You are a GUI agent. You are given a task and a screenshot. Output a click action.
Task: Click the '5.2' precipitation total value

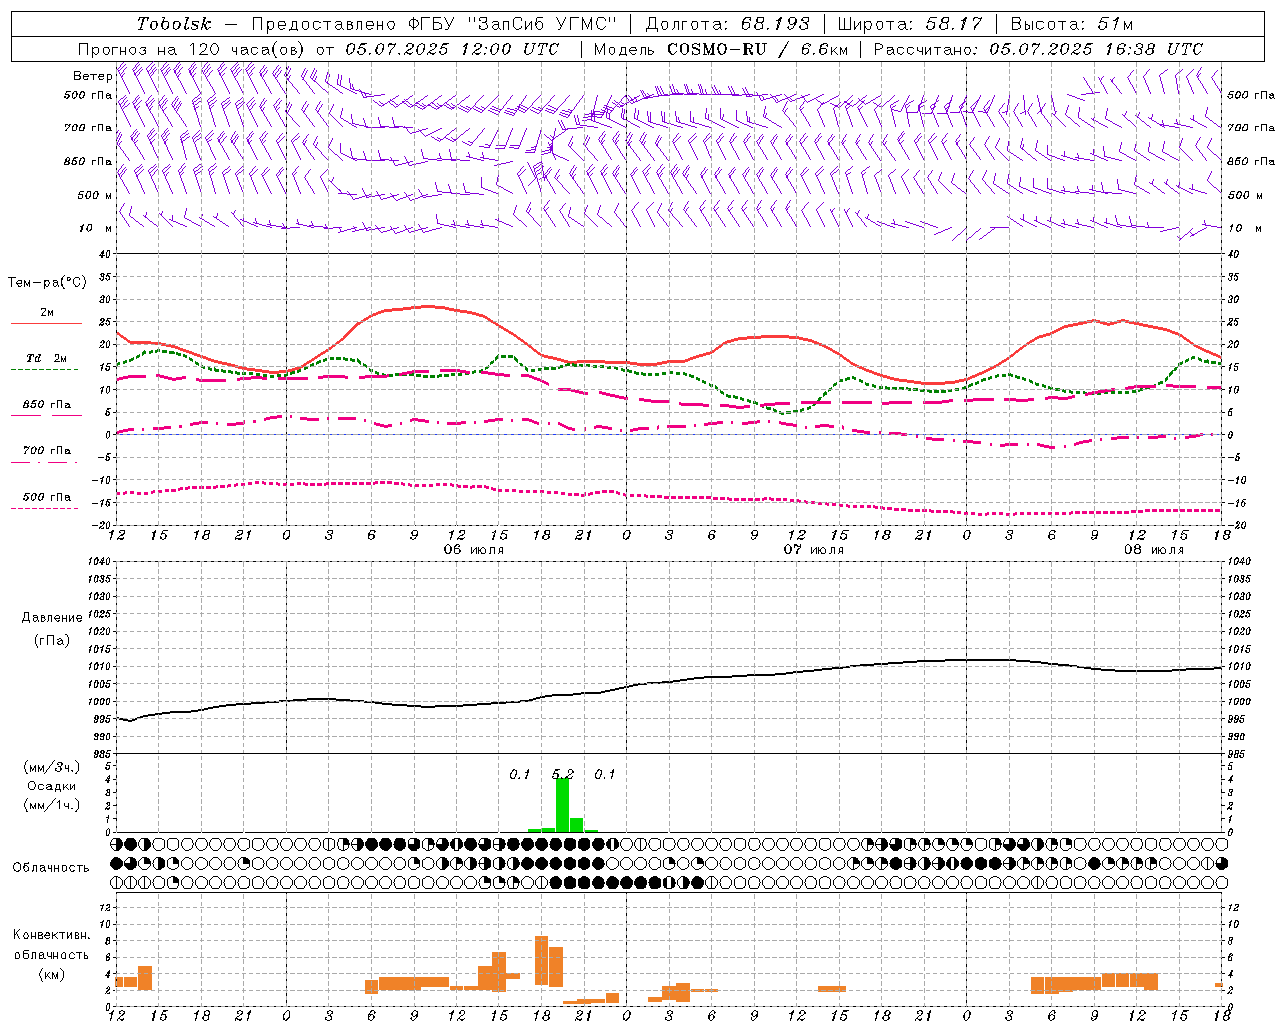[x=563, y=775]
